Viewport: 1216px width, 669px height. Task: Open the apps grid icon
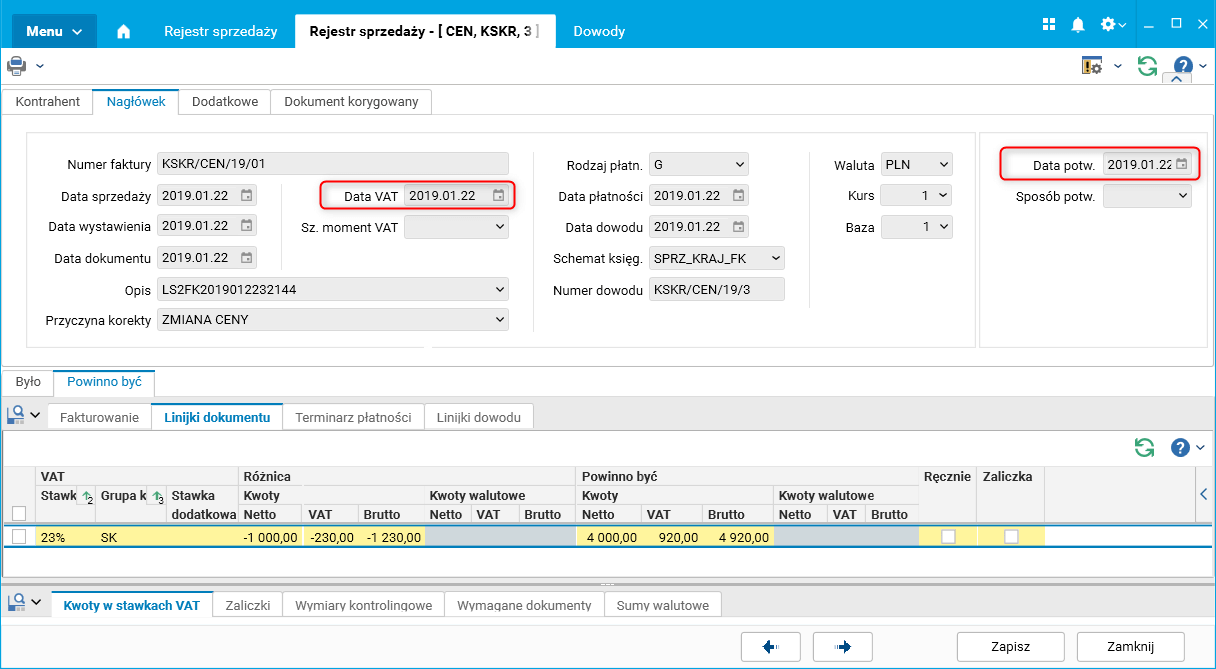point(1049,24)
